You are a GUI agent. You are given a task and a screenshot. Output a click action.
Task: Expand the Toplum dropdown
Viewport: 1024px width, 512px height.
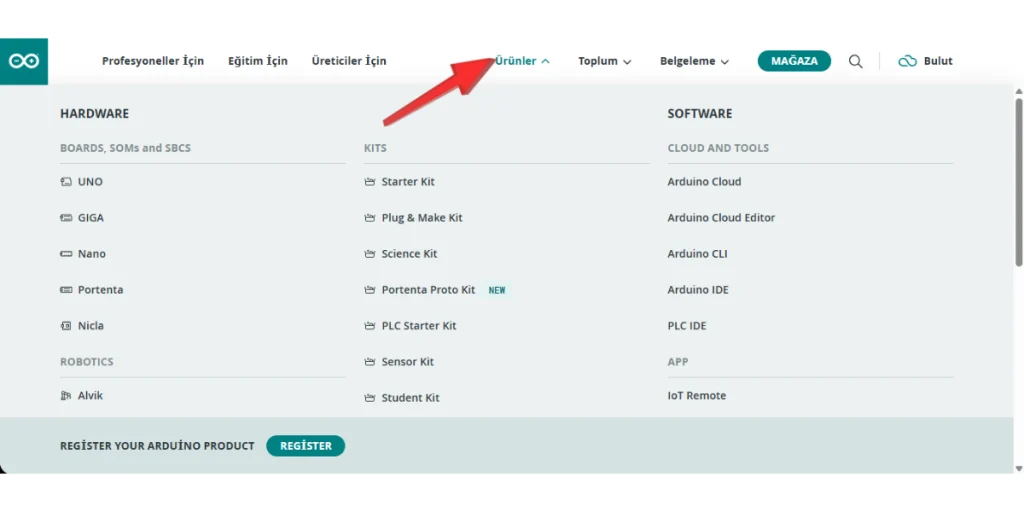(x=605, y=61)
